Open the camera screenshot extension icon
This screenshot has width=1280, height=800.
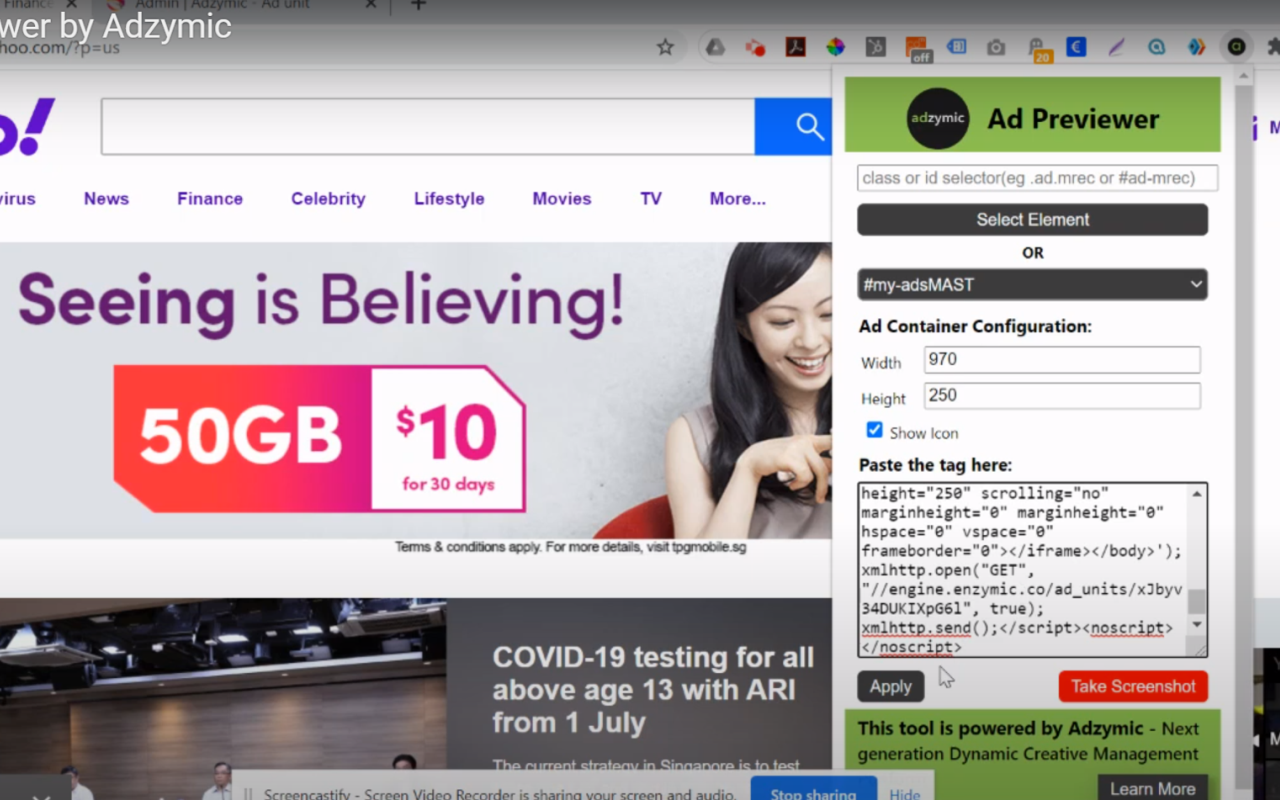[x=996, y=47]
